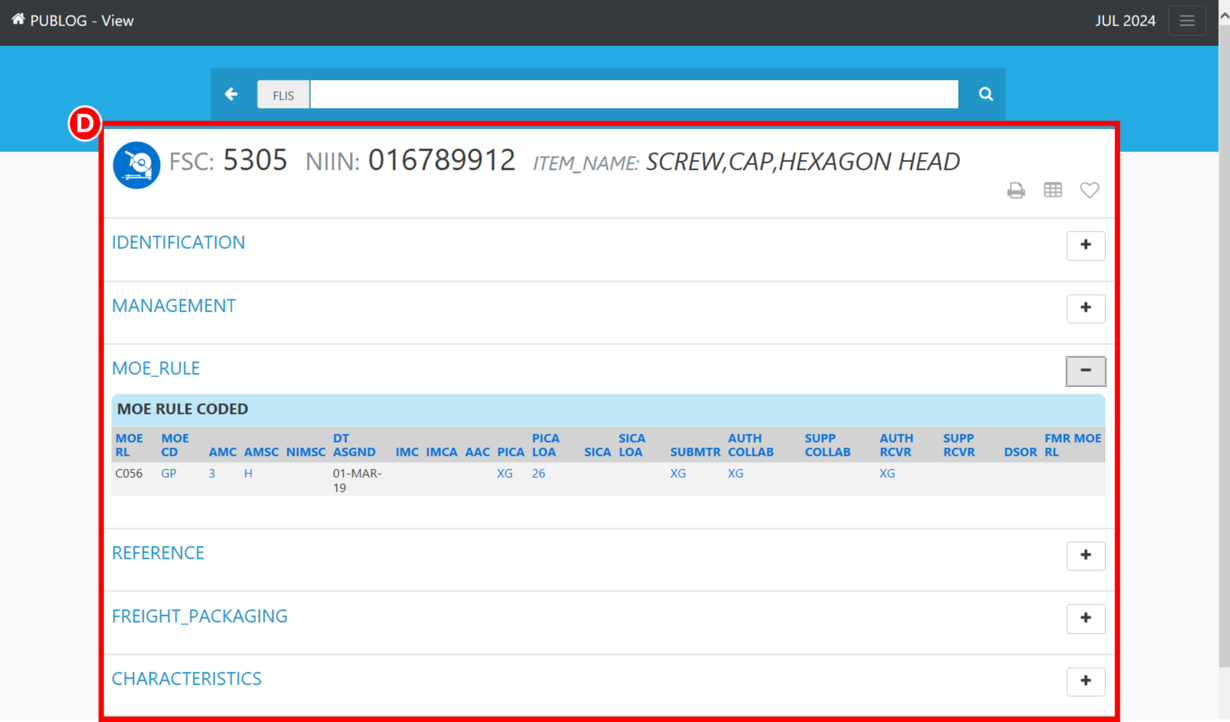Viewport: 1230px width, 722px height.
Task: Open the IDENTIFICATION section heading
Action: (178, 243)
